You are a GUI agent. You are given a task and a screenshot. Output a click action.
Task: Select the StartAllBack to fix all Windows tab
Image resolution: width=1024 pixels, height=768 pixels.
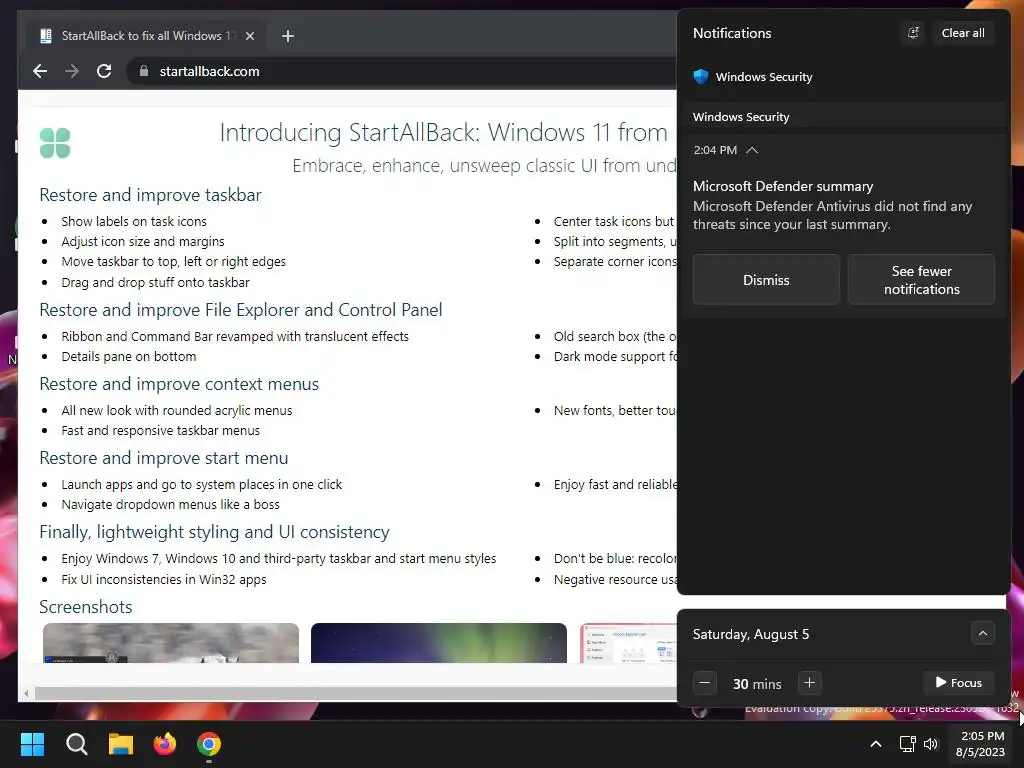click(145, 36)
